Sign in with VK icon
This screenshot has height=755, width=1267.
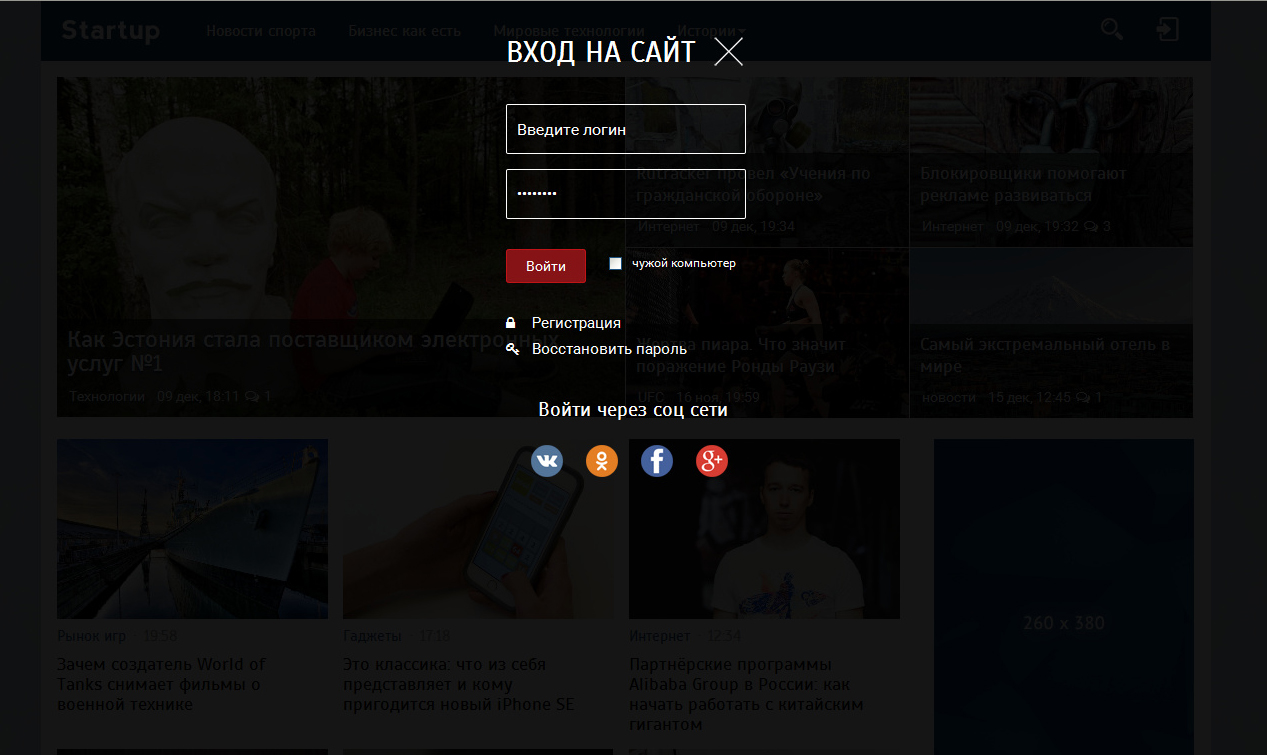coord(547,461)
